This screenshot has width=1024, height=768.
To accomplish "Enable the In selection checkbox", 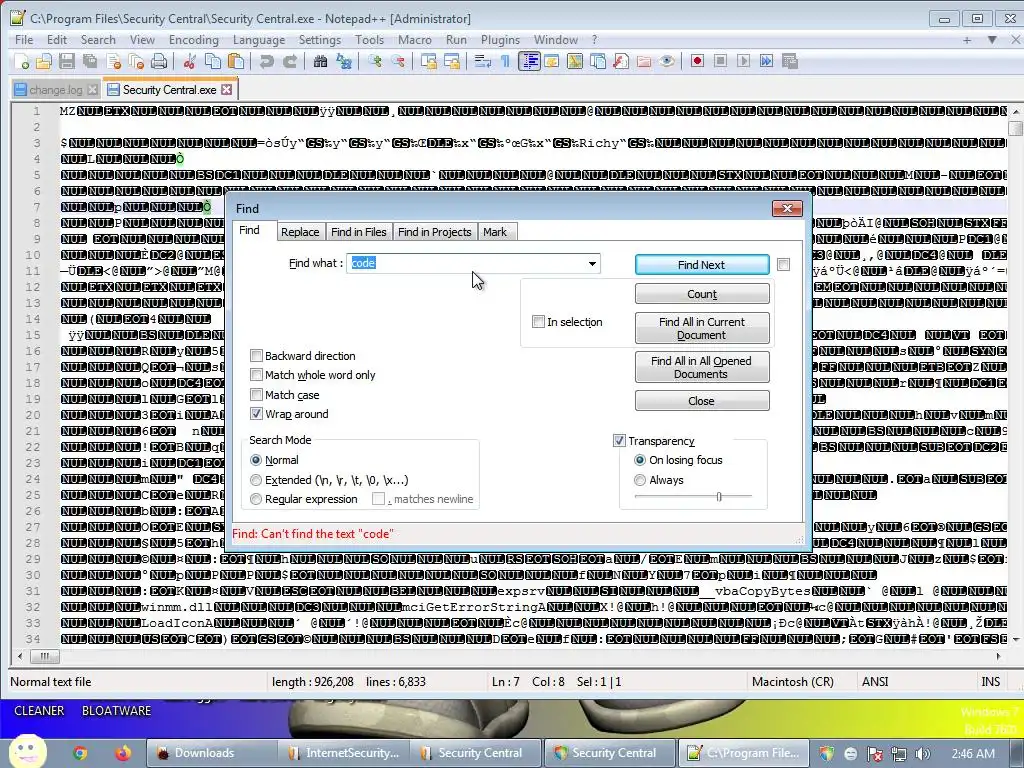I will [538, 322].
